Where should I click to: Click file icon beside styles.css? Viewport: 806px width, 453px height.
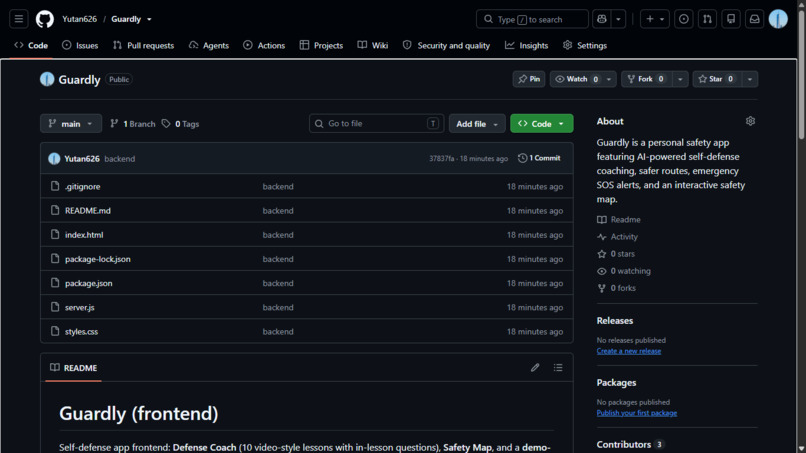[55, 331]
